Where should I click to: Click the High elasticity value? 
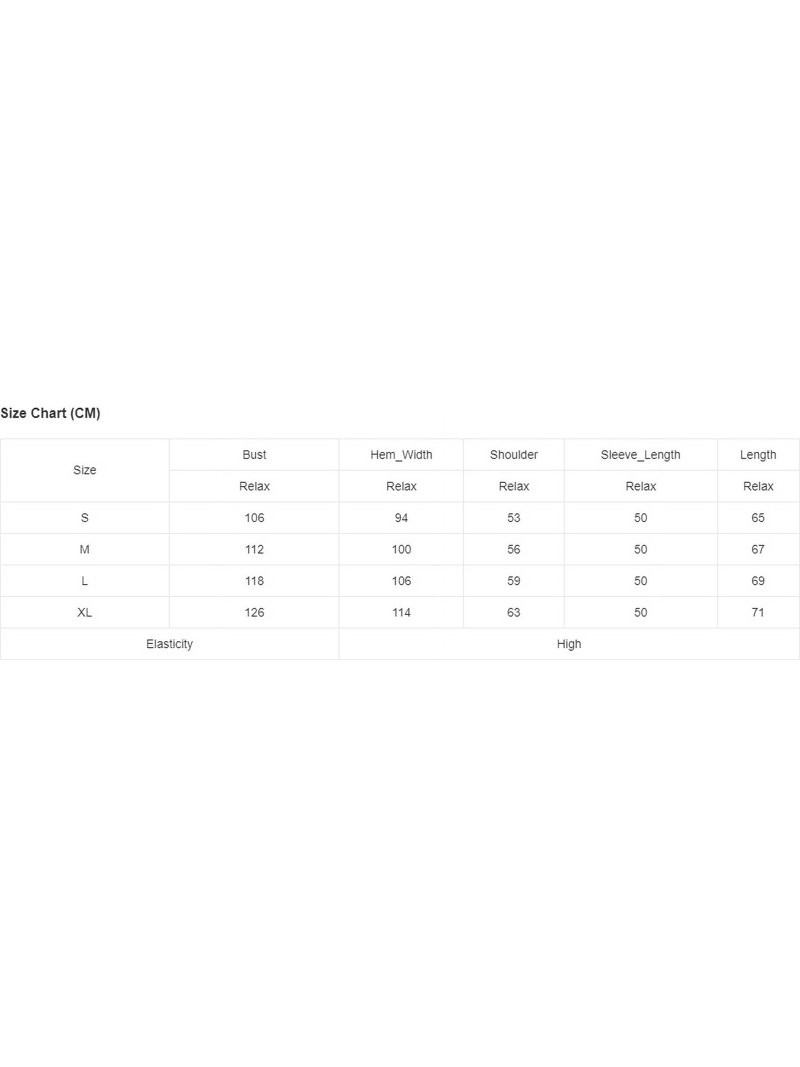[569, 644]
